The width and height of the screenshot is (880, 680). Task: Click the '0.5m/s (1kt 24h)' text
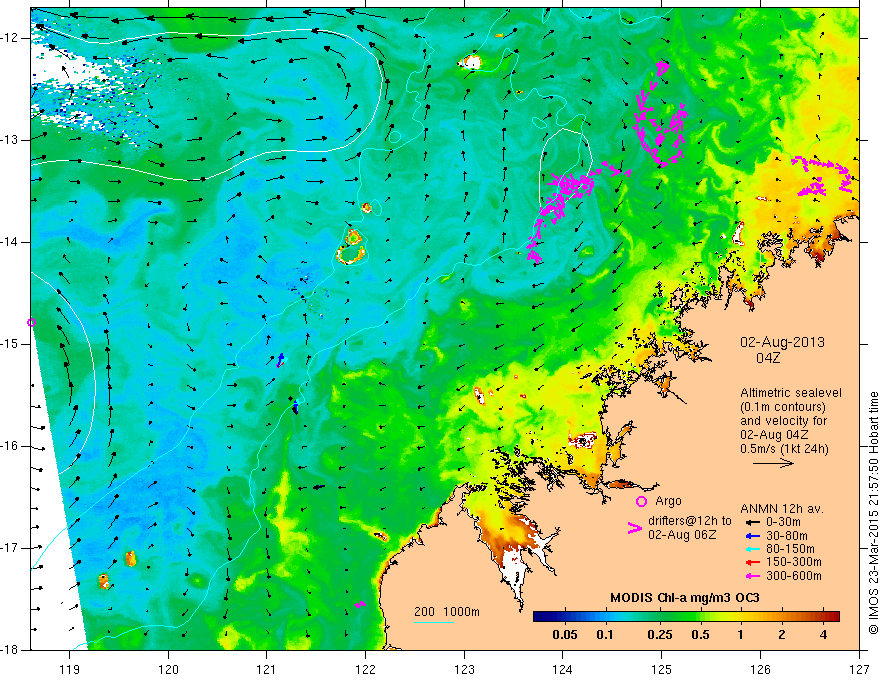(x=785, y=449)
